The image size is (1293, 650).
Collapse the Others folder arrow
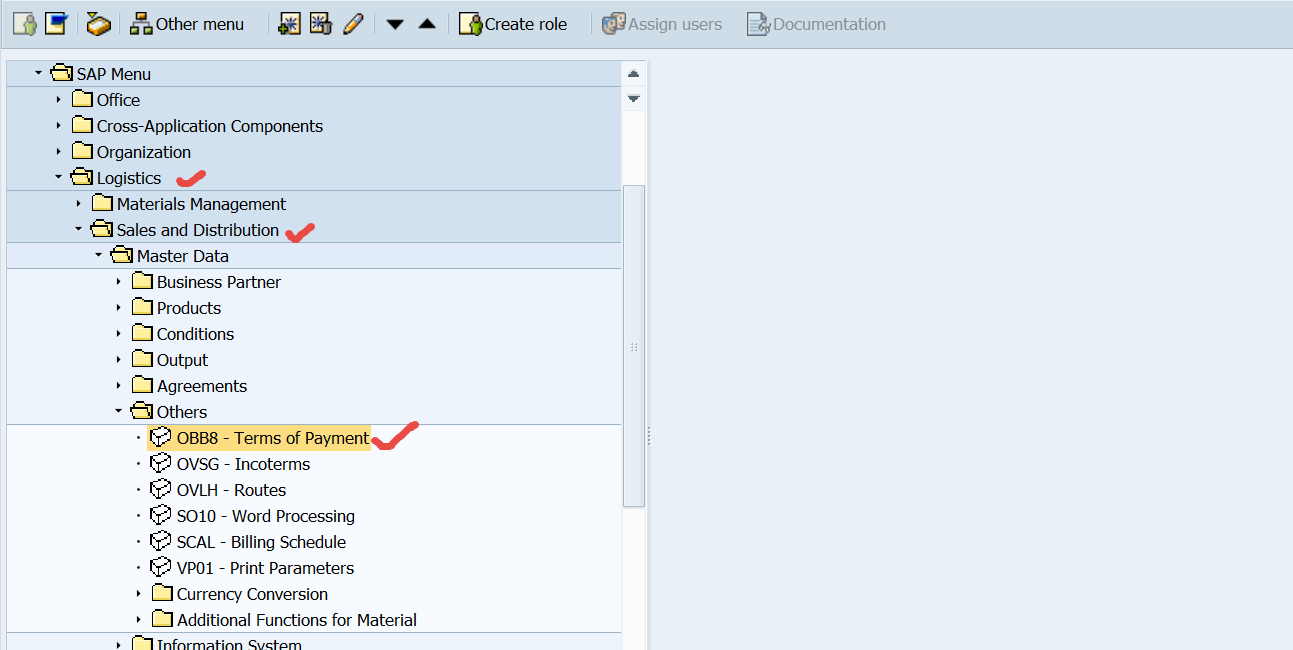[x=119, y=411]
